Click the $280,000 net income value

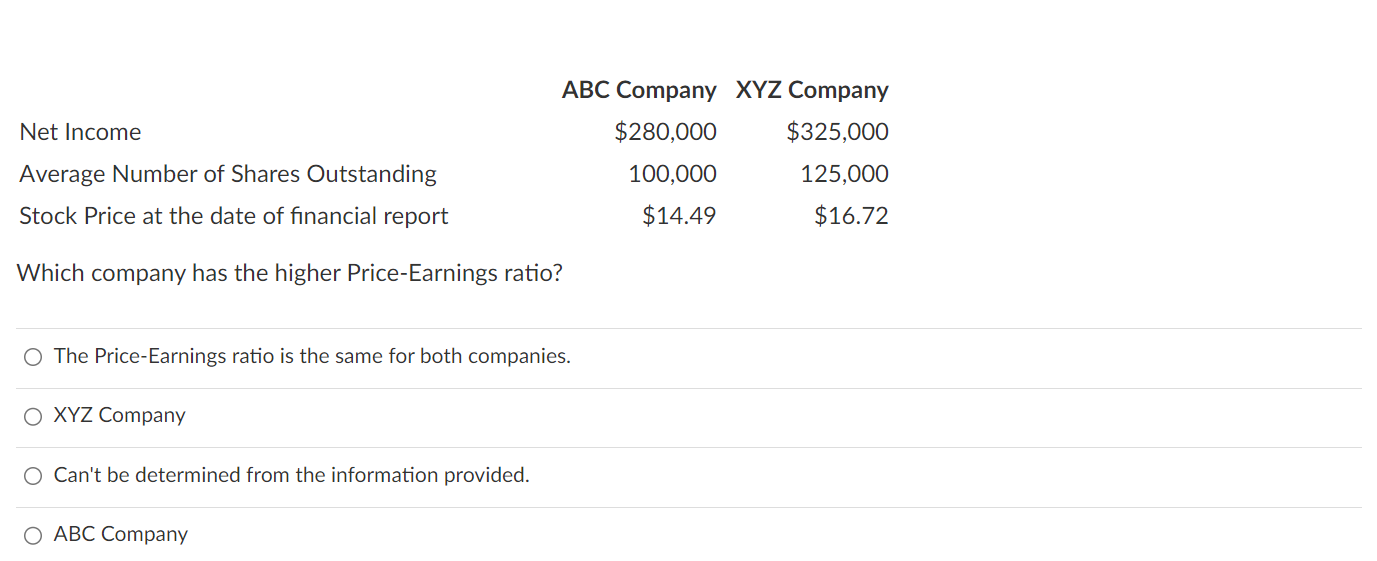point(665,132)
